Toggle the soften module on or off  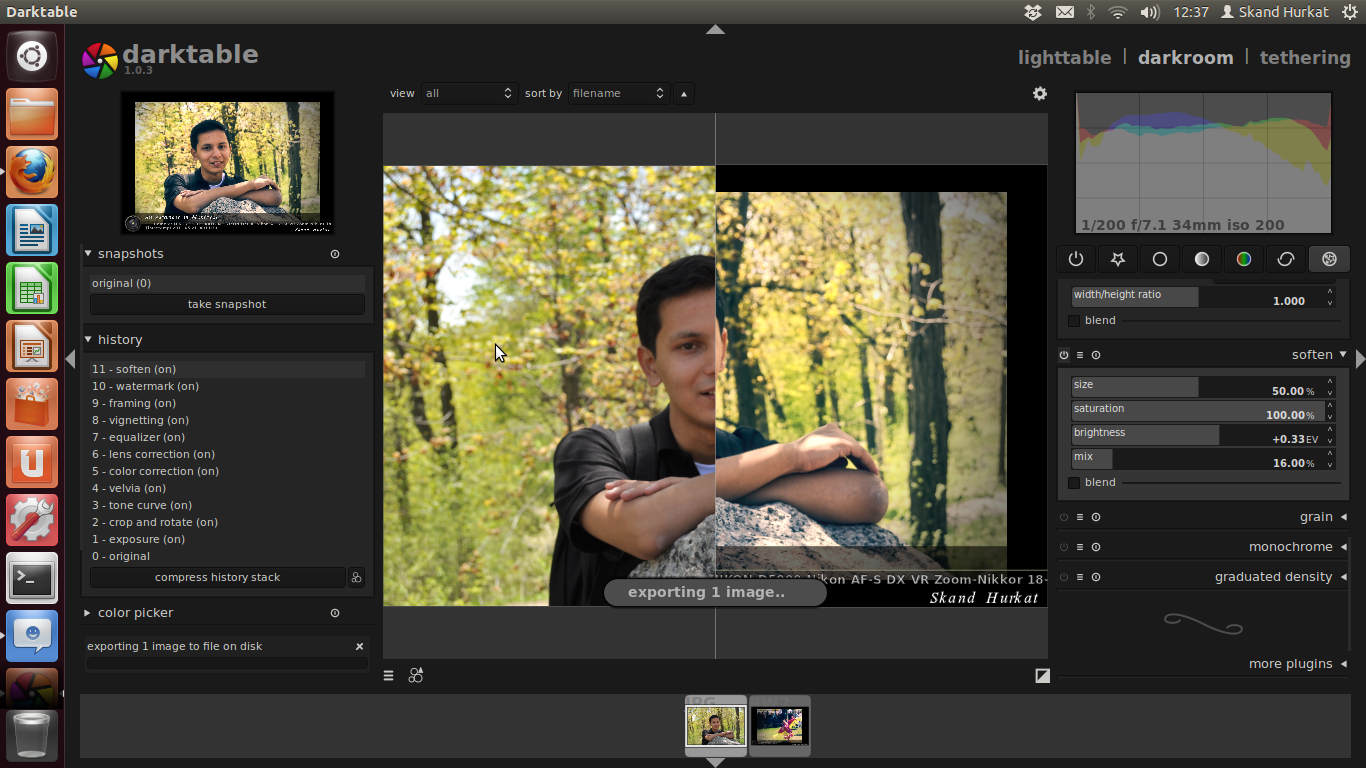pyautogui.click(x=1064, y=355)
